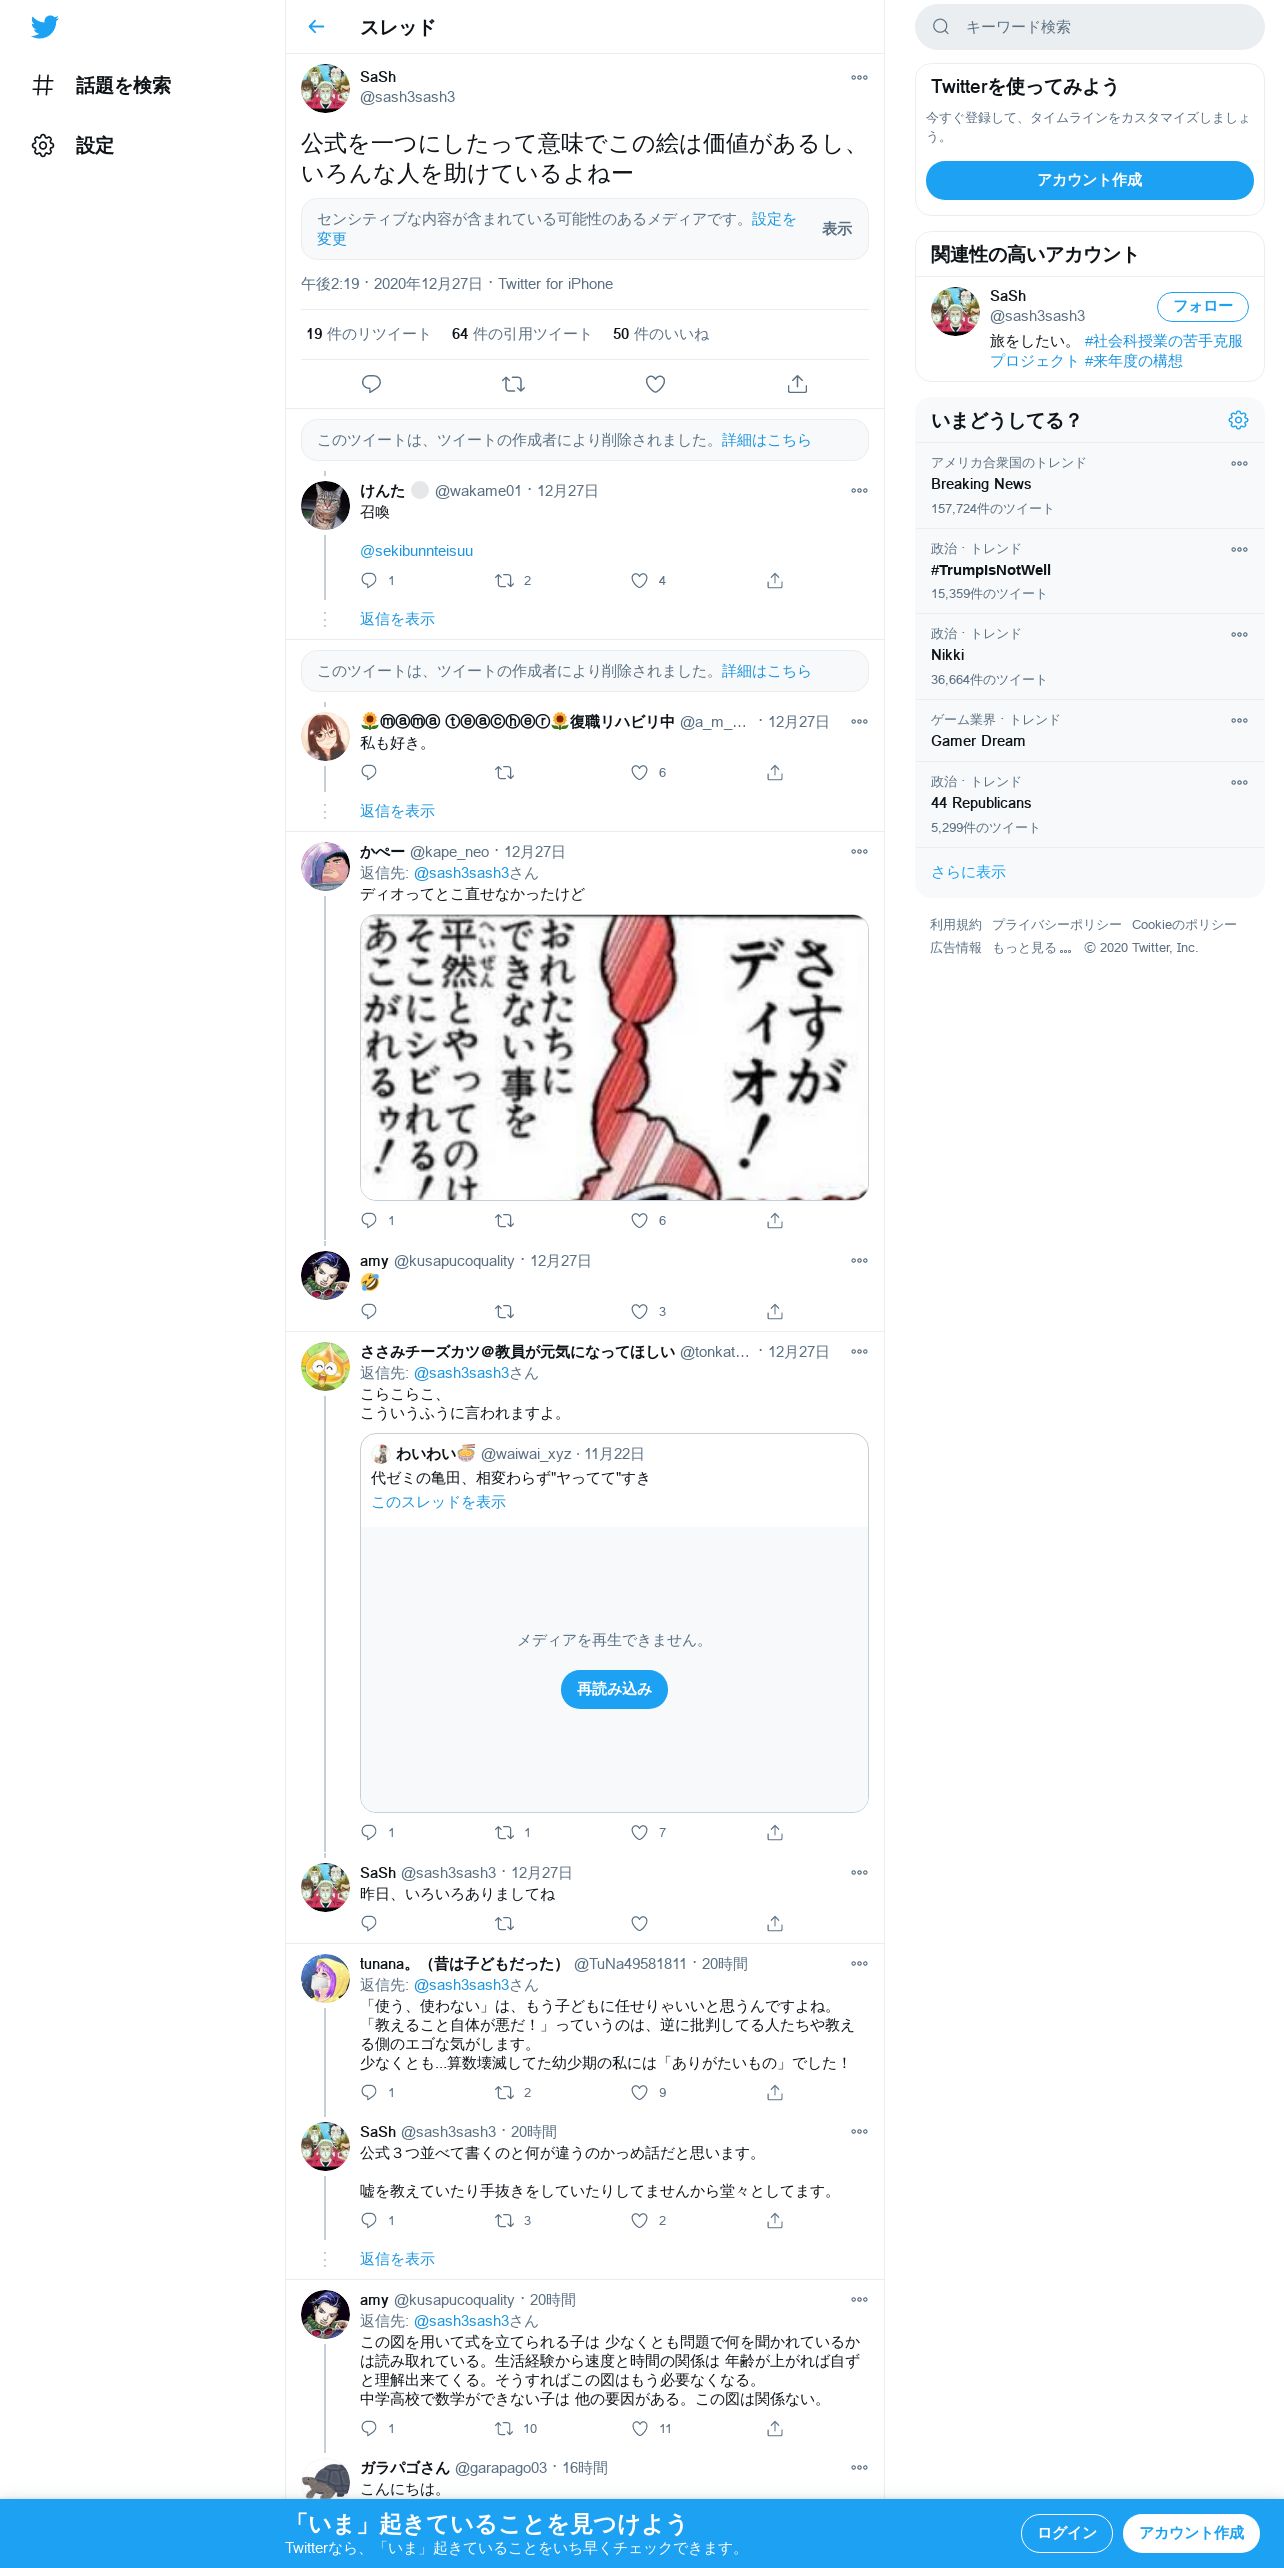Share the main tweet via share icon
1284x2568 pixels.
[797, 384]
